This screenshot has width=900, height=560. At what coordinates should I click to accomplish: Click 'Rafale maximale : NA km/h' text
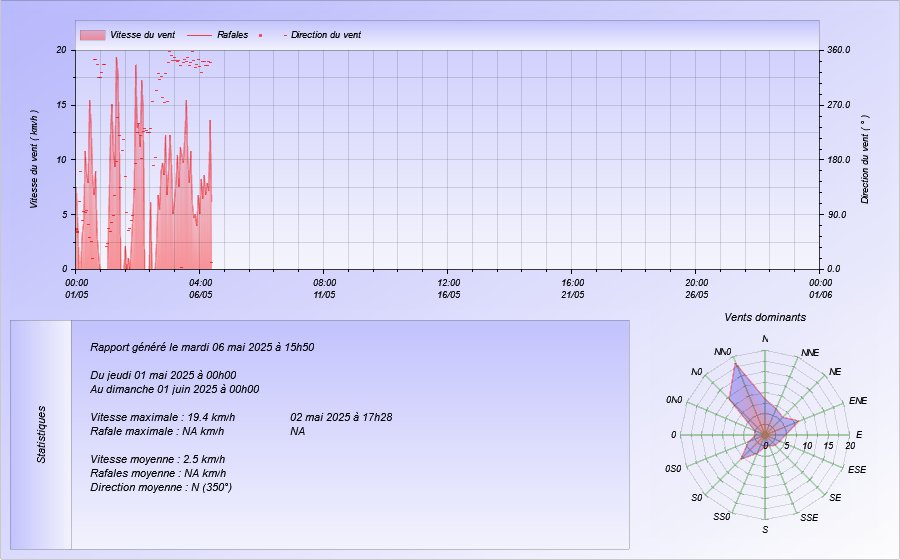(x=157, y=431)
